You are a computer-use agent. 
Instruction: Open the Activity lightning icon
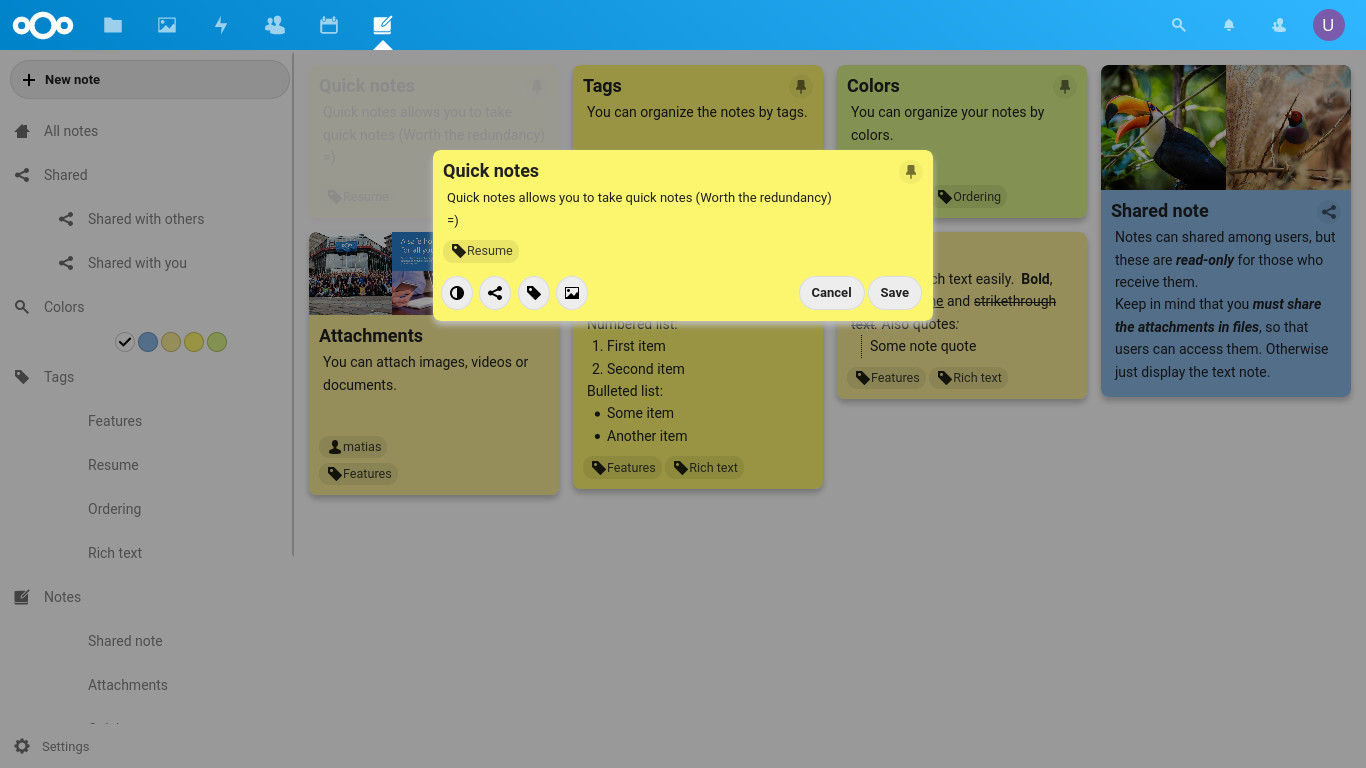[221, 25]
